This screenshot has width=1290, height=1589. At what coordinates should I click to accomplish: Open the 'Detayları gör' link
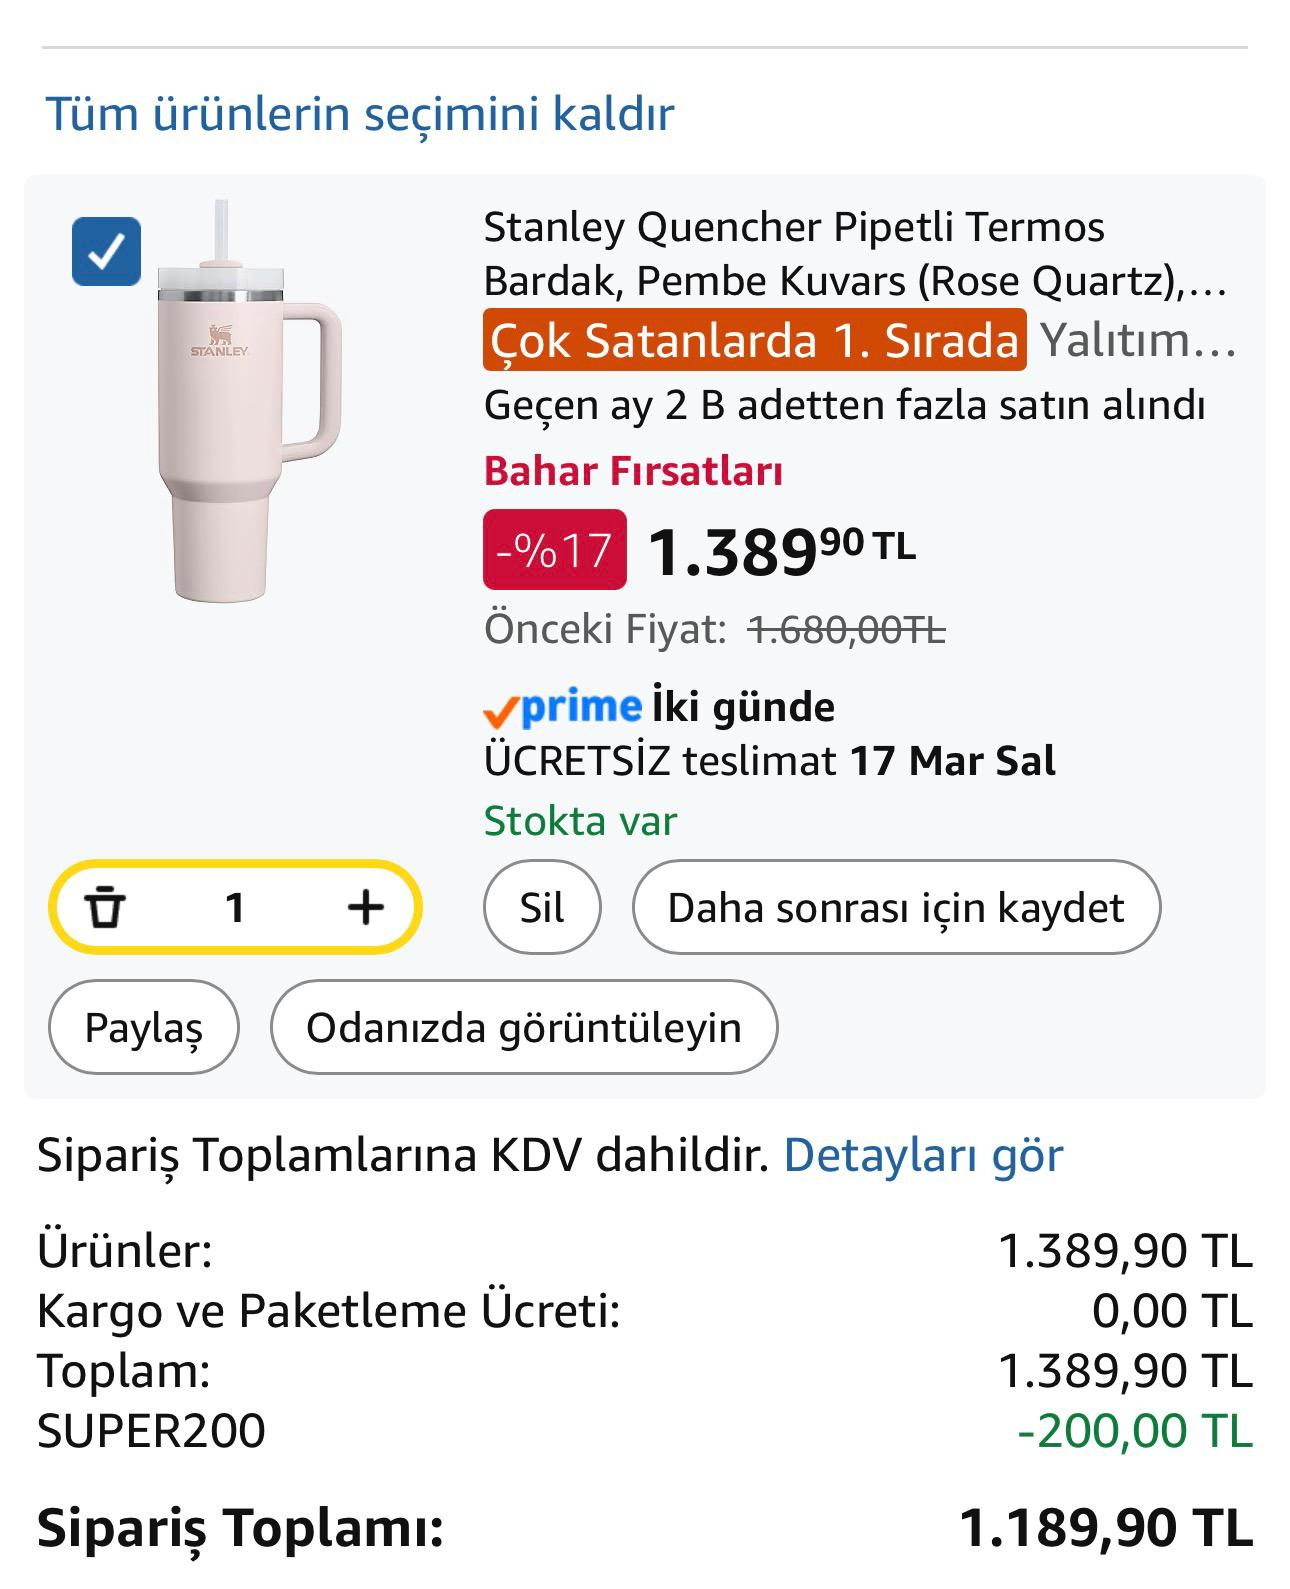(x=922, y=1156)
